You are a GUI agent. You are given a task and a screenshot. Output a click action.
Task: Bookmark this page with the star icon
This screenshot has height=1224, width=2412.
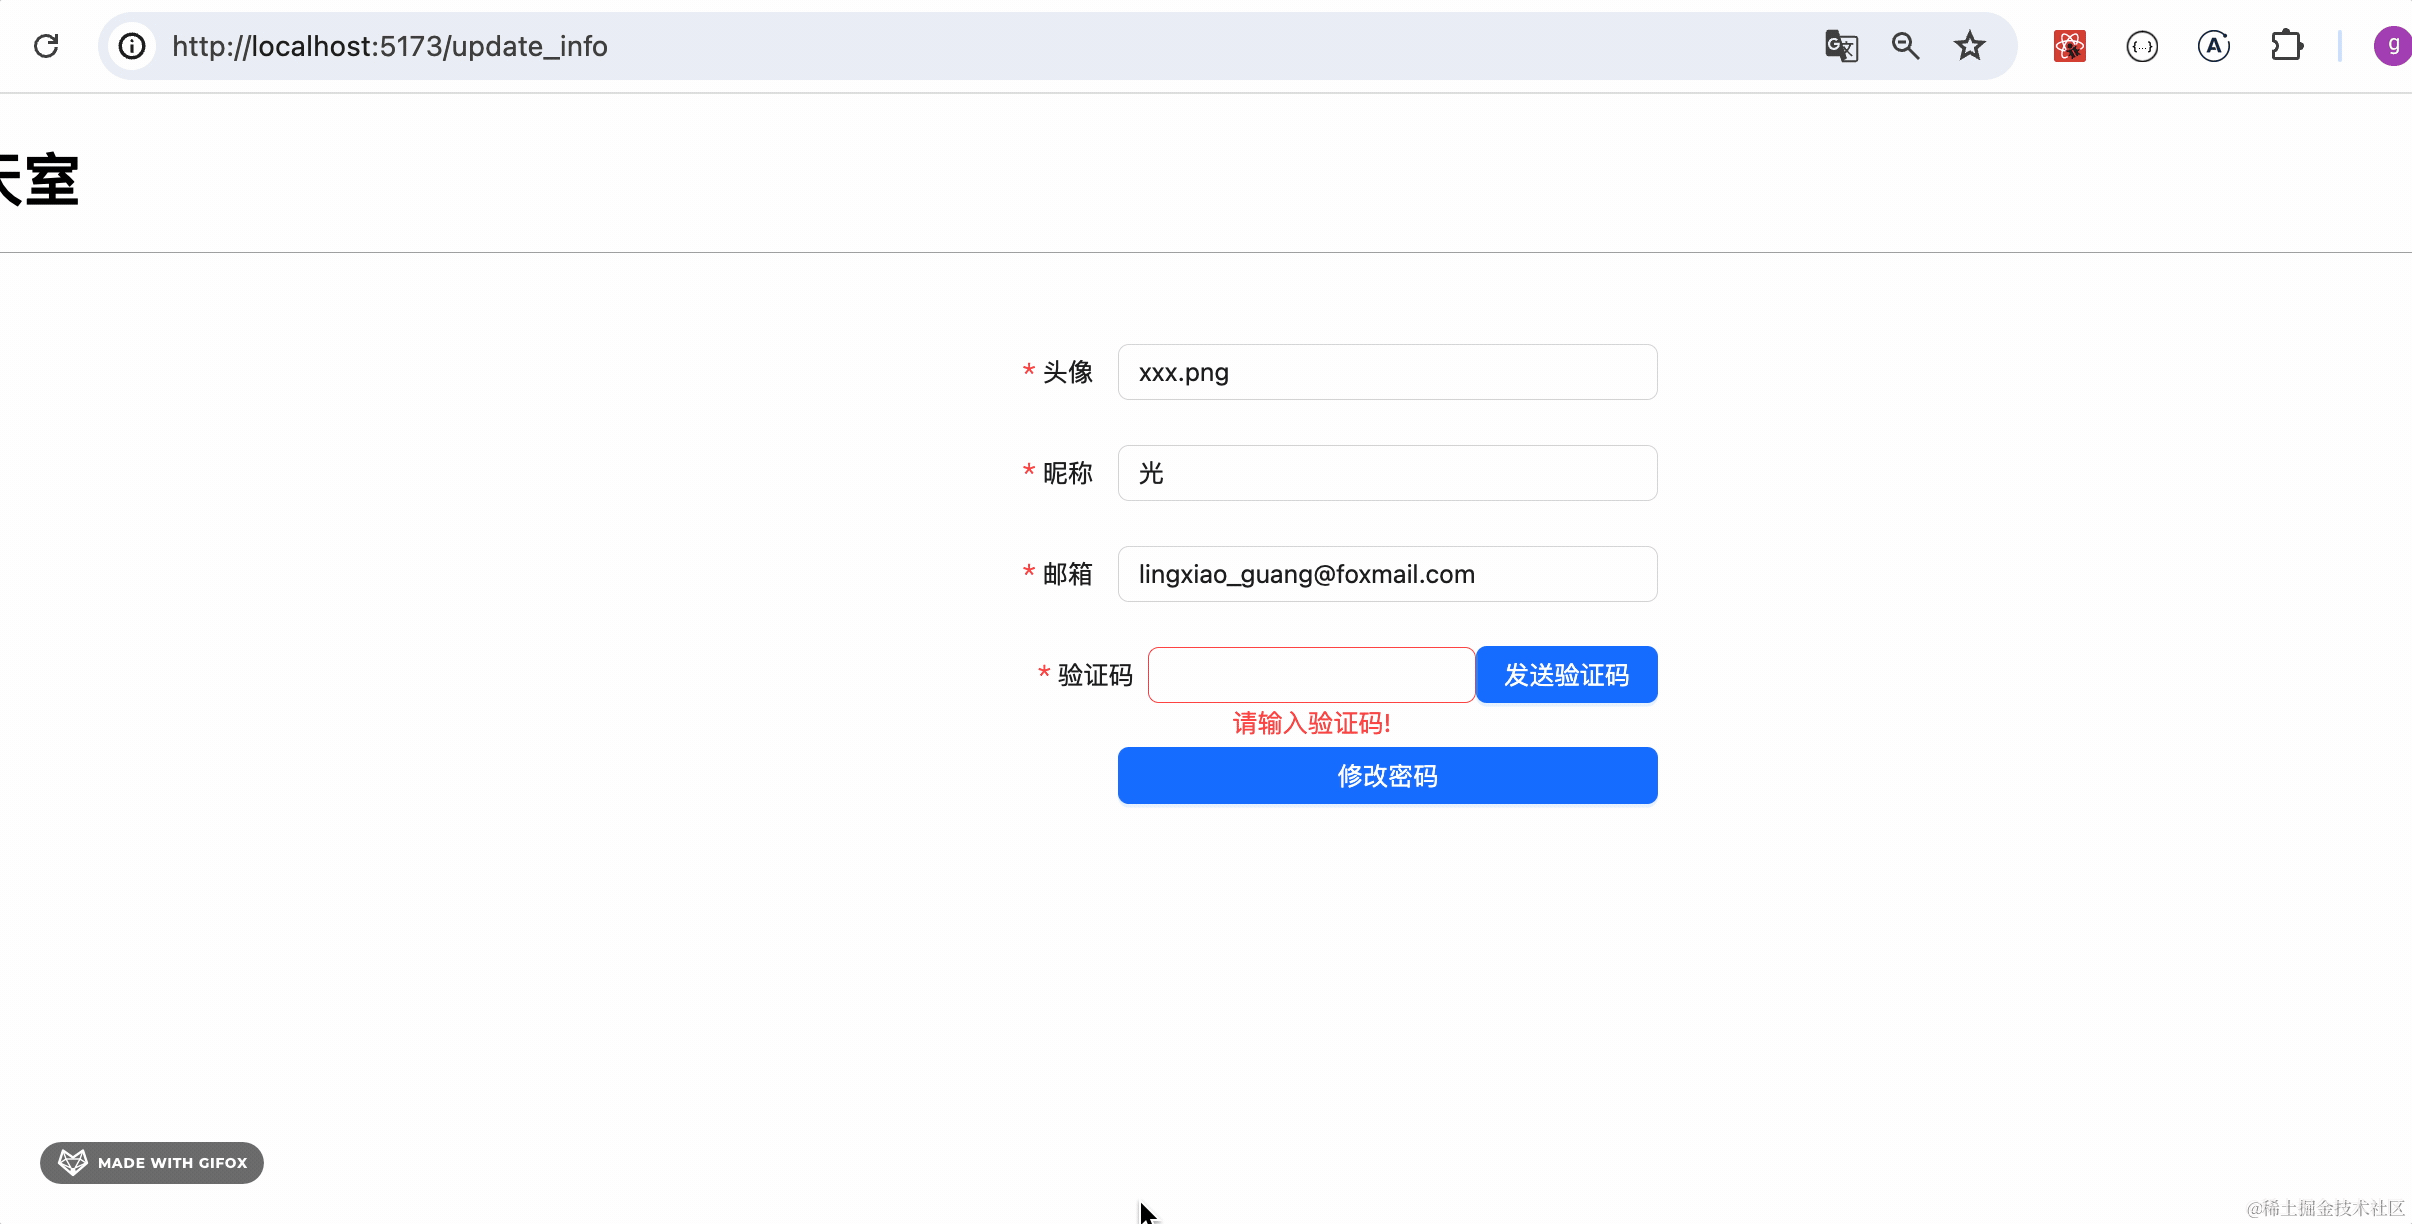coord(1969,46)
